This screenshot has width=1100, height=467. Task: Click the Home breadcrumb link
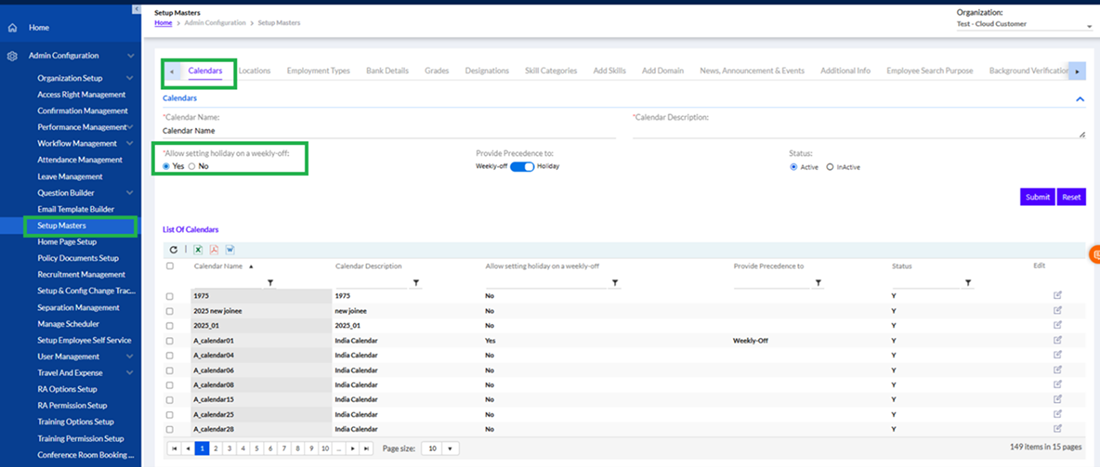point(163,22)
